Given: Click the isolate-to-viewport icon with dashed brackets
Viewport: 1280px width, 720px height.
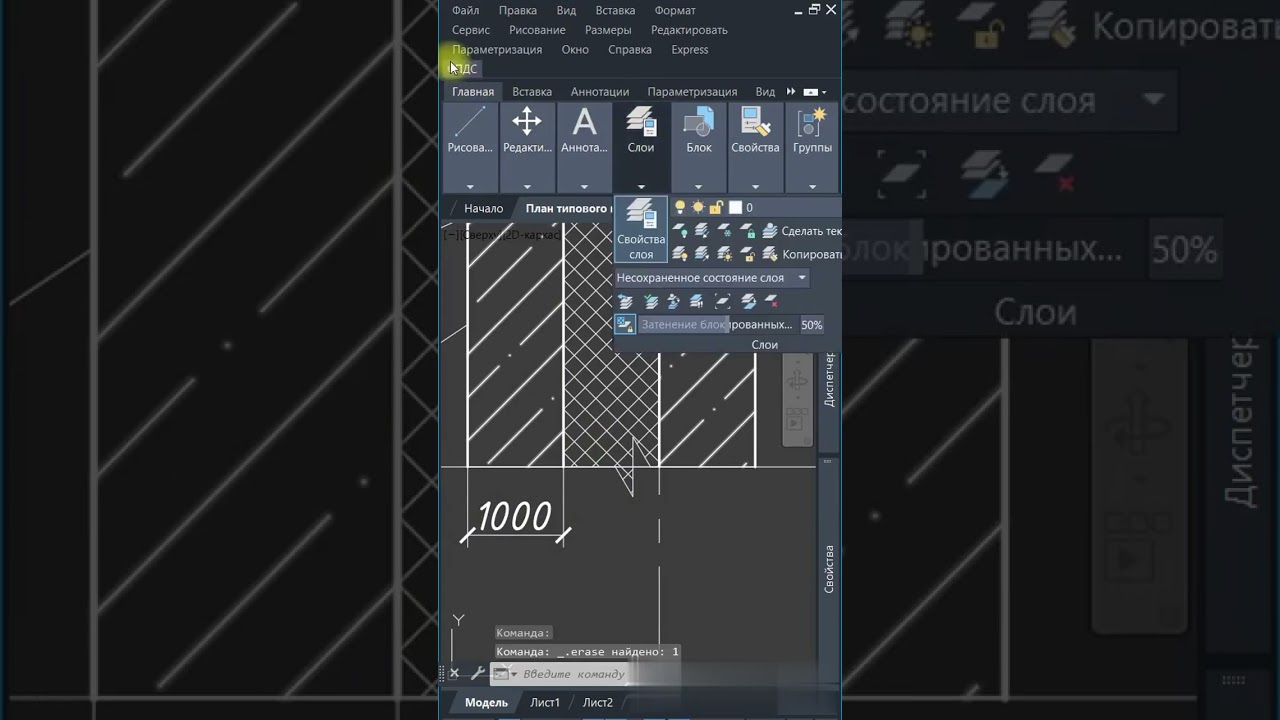Looking at the screenshot, I should click(x=722, y=301).
